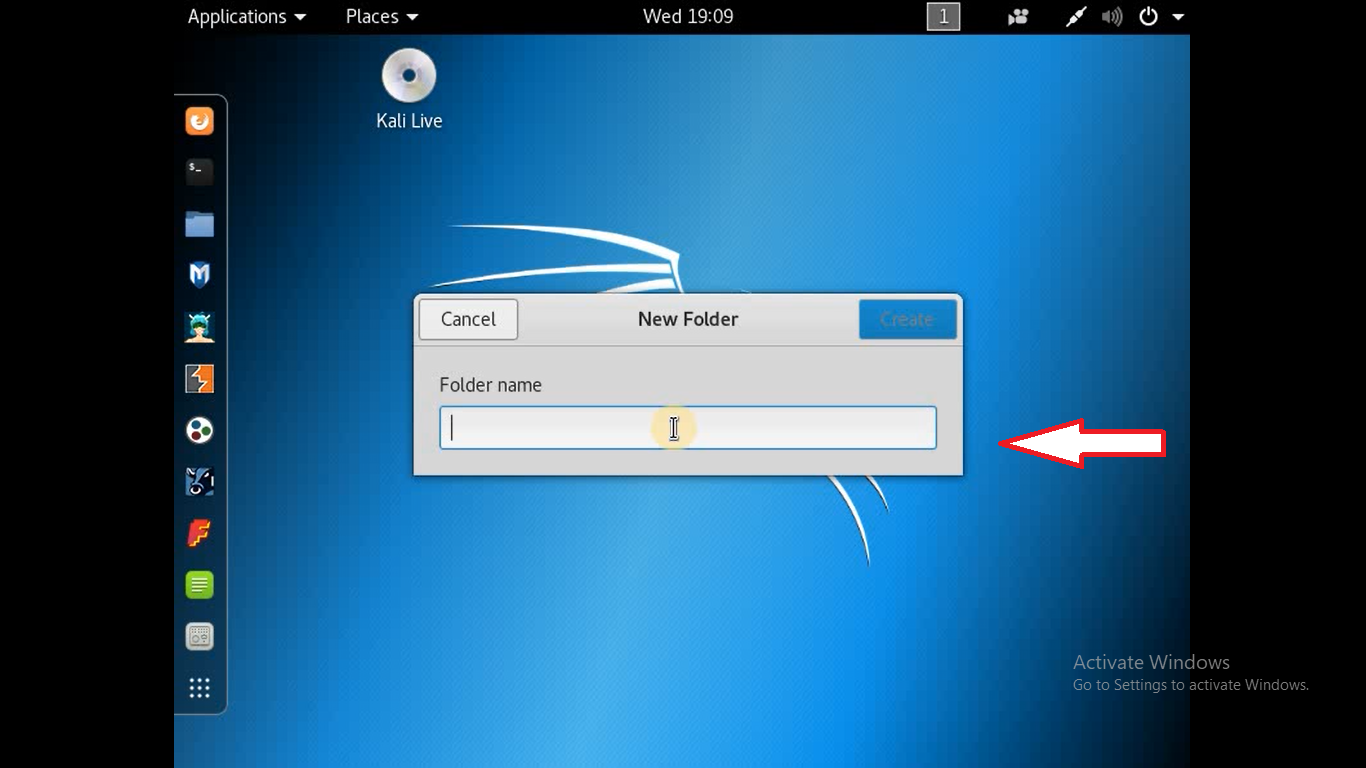
Task: Open the Terminal from the dock
Action: pos(200,172)
